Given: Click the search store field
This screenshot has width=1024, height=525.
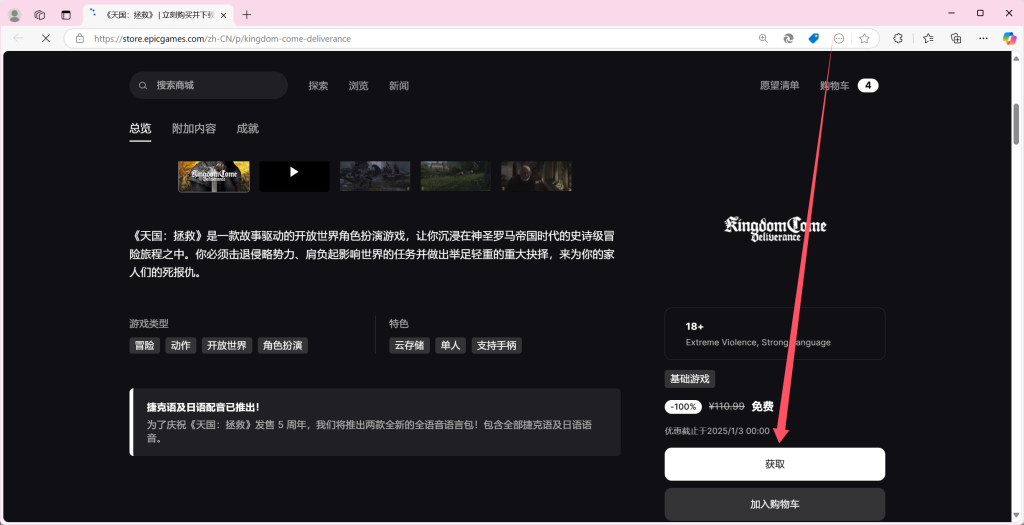Looking at the screenshot, I should [x=208, y=86].
